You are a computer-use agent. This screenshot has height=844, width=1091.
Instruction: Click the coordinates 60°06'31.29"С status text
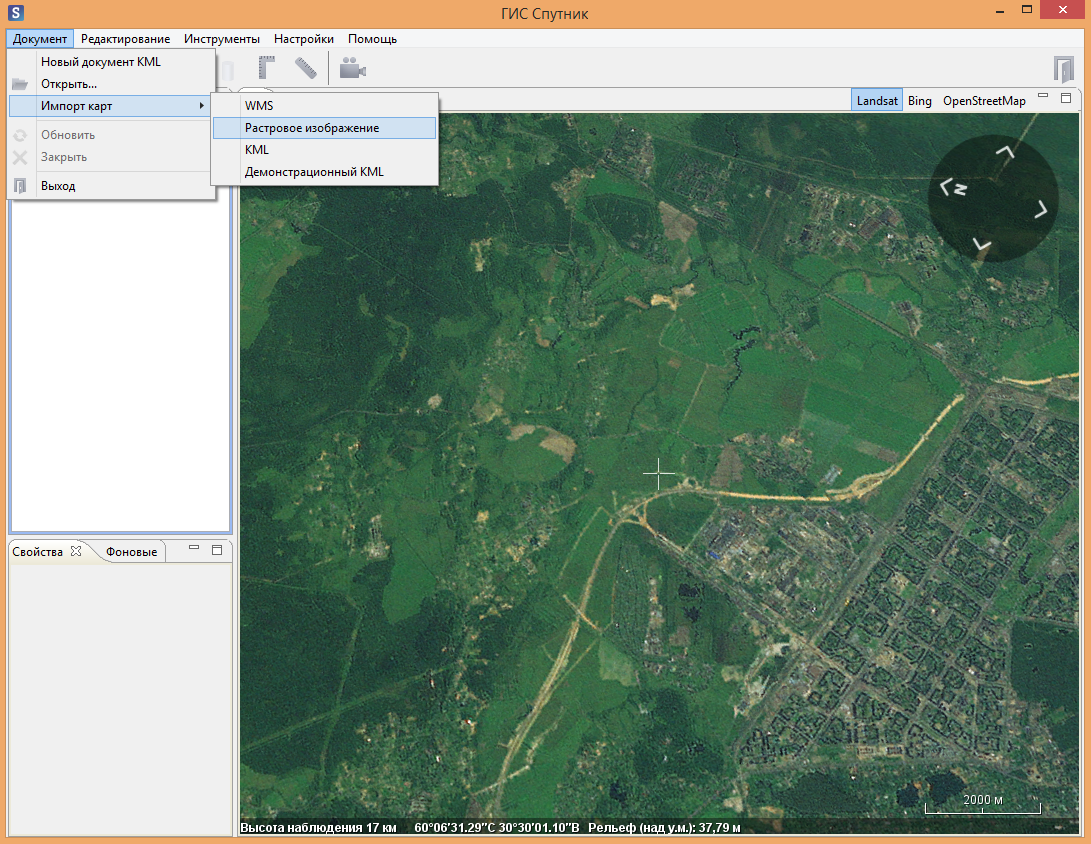pos(497,827)
